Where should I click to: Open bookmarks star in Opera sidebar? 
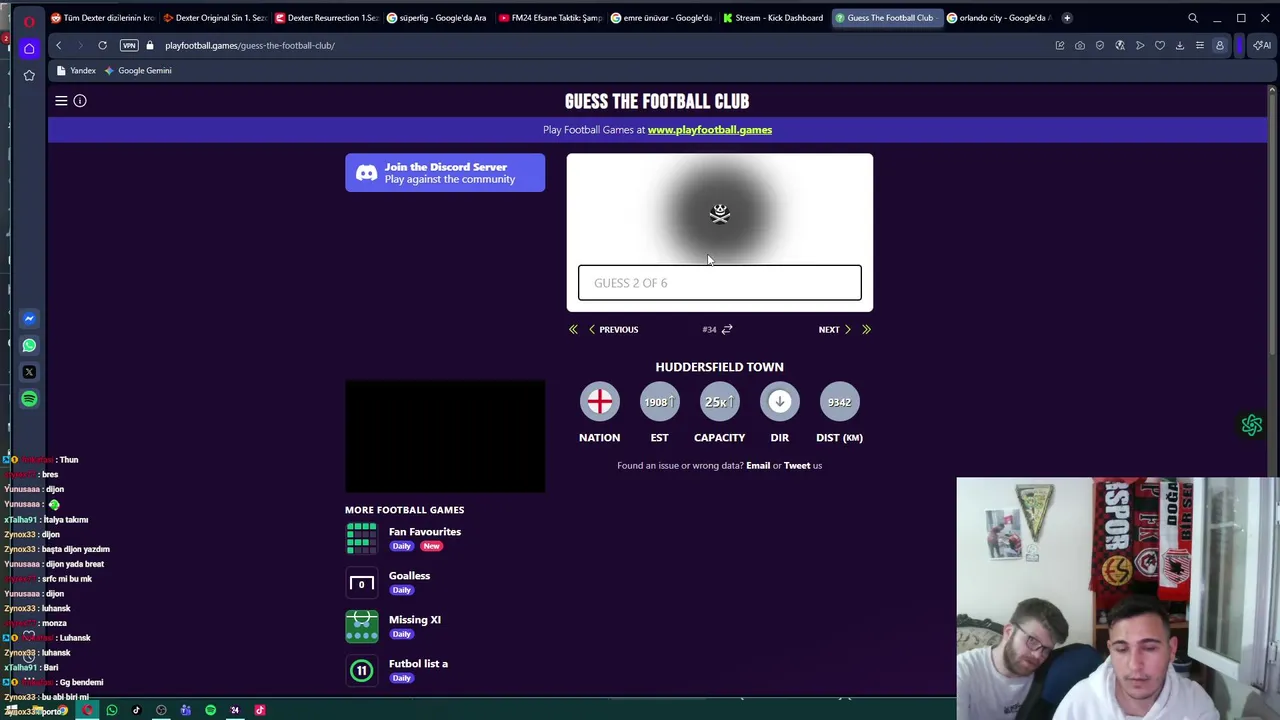coord(29,75)
